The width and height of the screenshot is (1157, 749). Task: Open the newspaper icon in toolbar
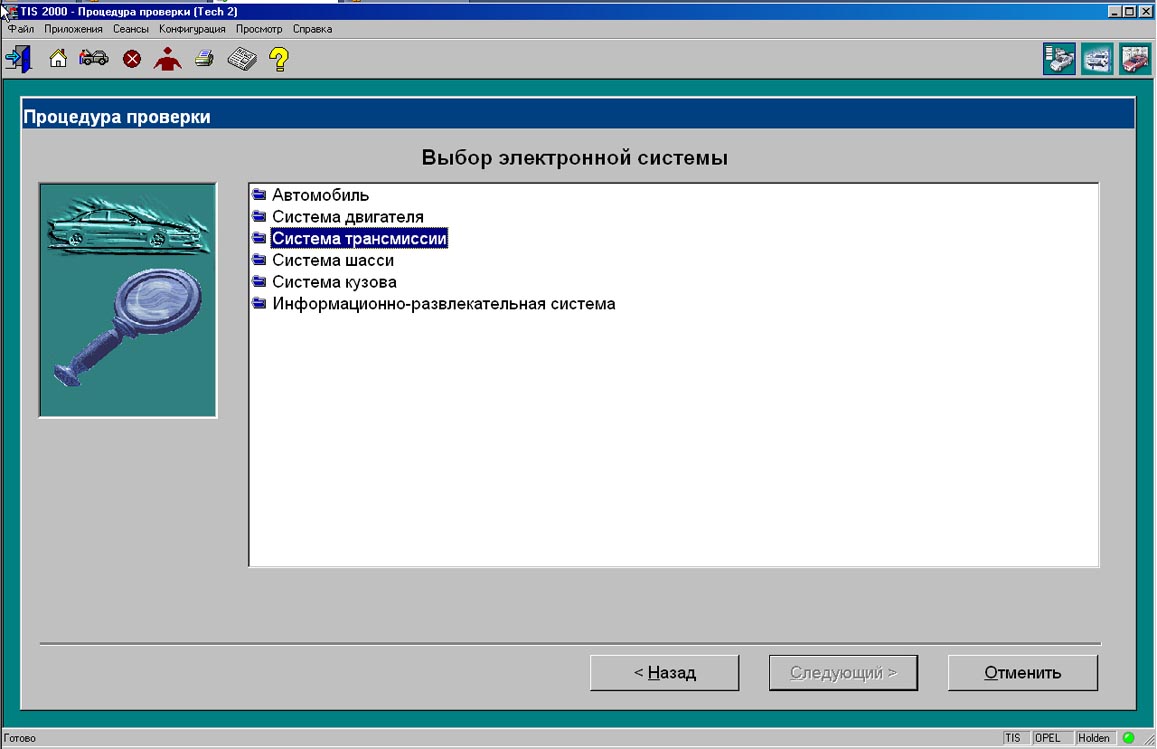[241, 59]
